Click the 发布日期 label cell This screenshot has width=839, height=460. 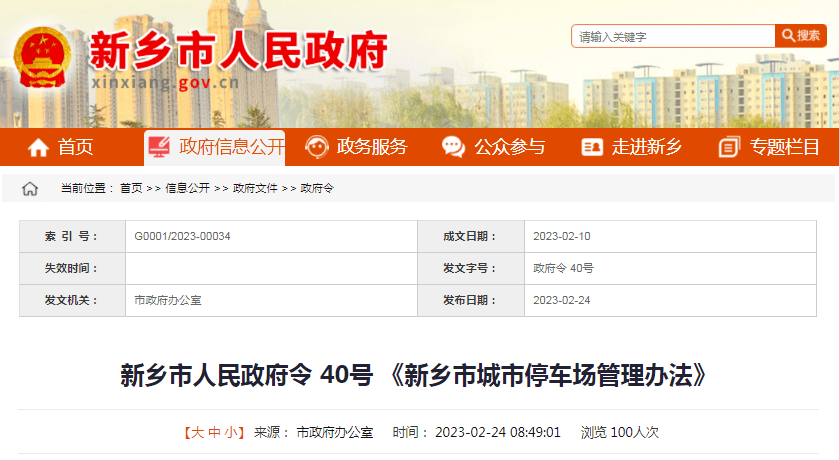[471, 301]
